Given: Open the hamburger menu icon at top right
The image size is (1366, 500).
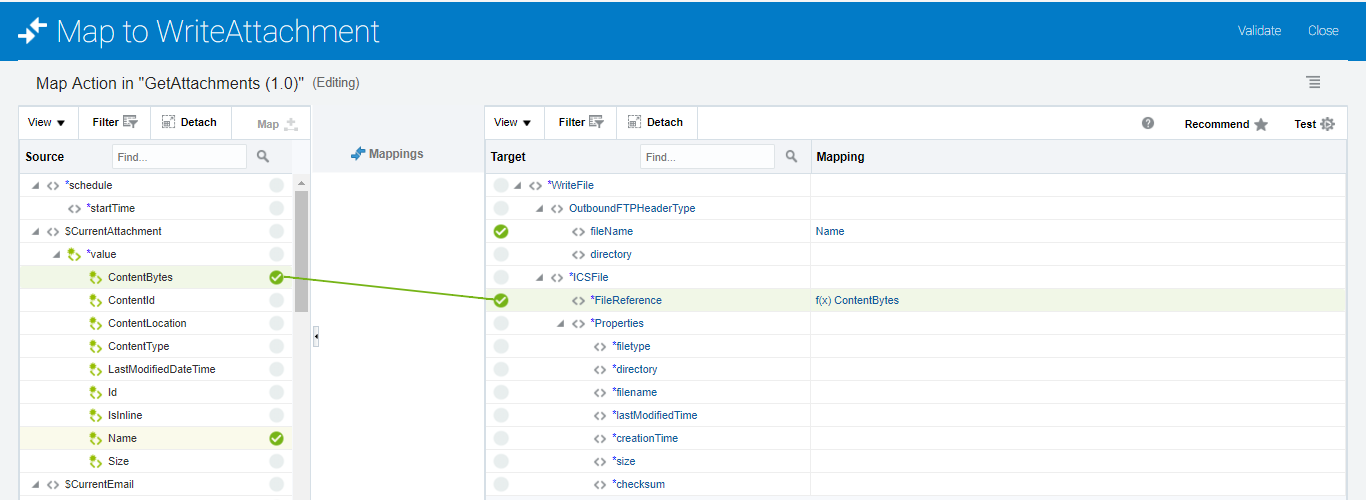Looking at the screenshot, I should click(1313, 82).
